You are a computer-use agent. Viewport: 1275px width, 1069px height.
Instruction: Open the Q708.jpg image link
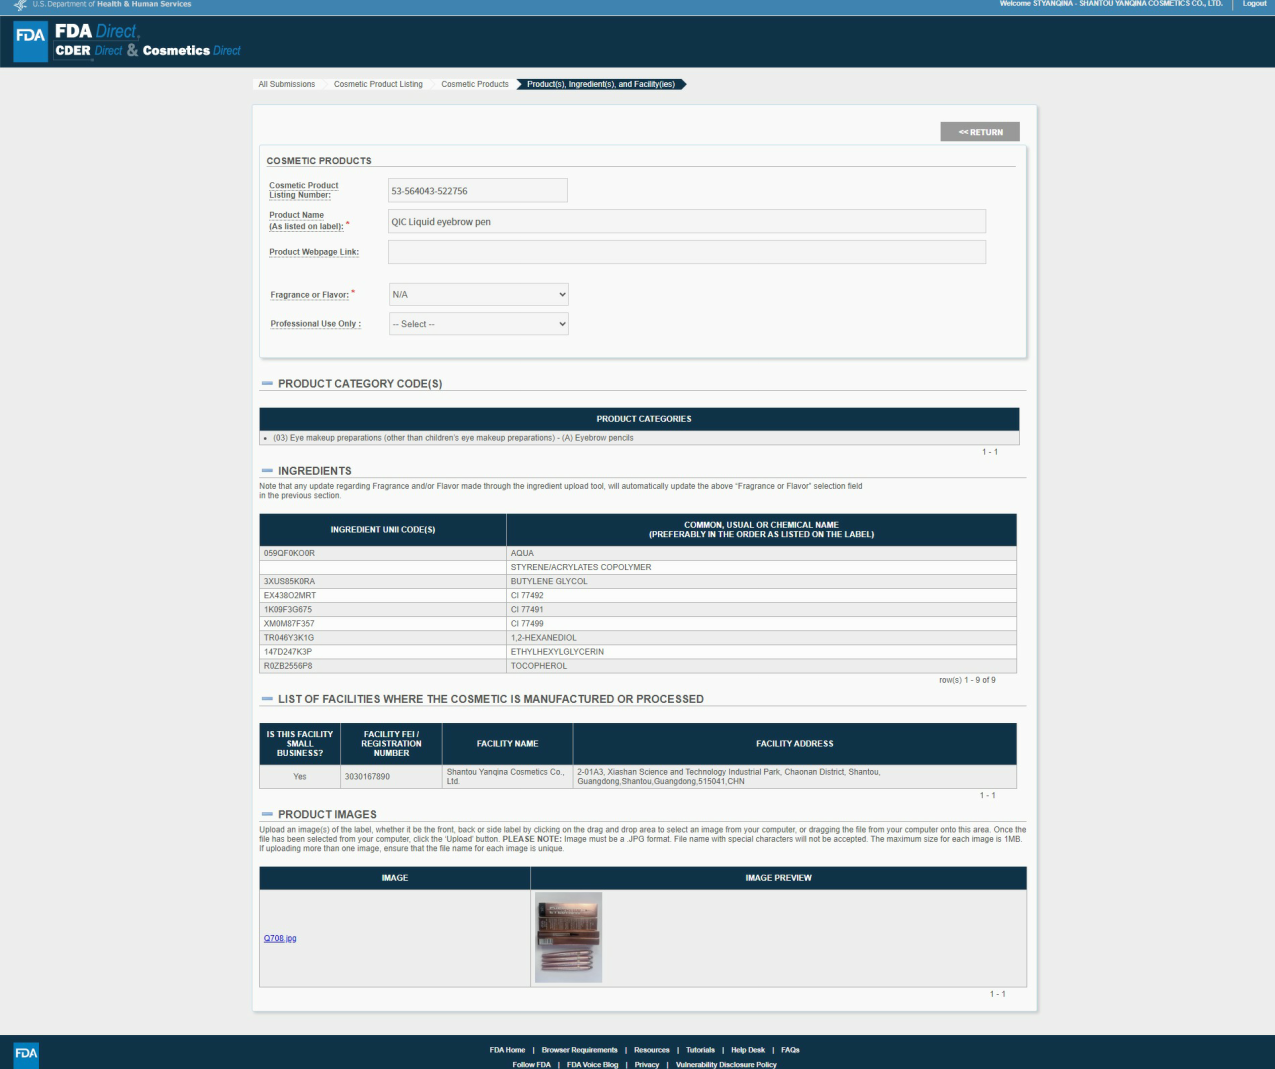pos(280,938)
